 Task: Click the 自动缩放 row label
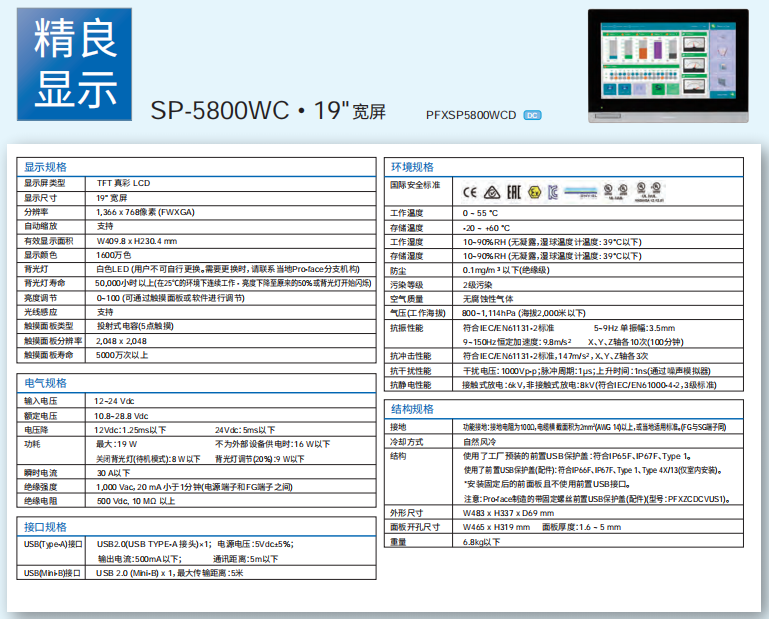(40, 227)
